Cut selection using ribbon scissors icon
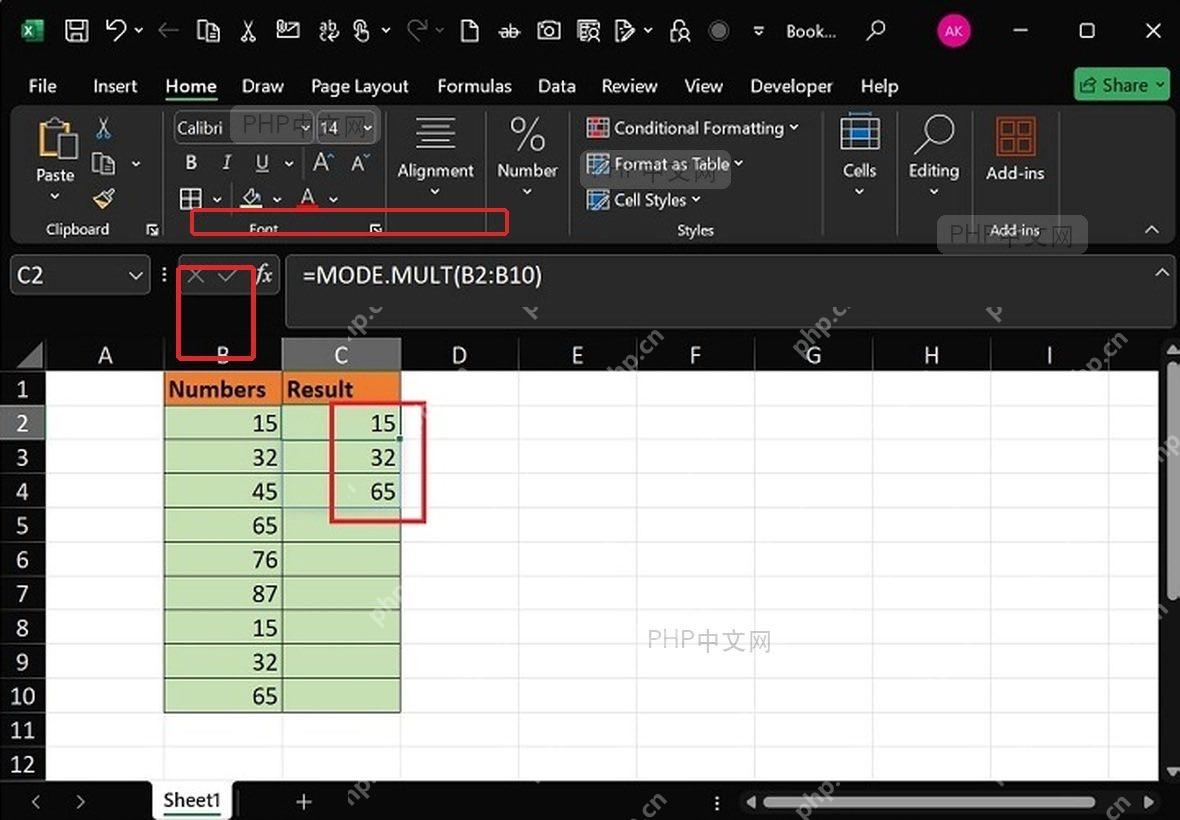The image size is (1180, 820). pos(104,129)
